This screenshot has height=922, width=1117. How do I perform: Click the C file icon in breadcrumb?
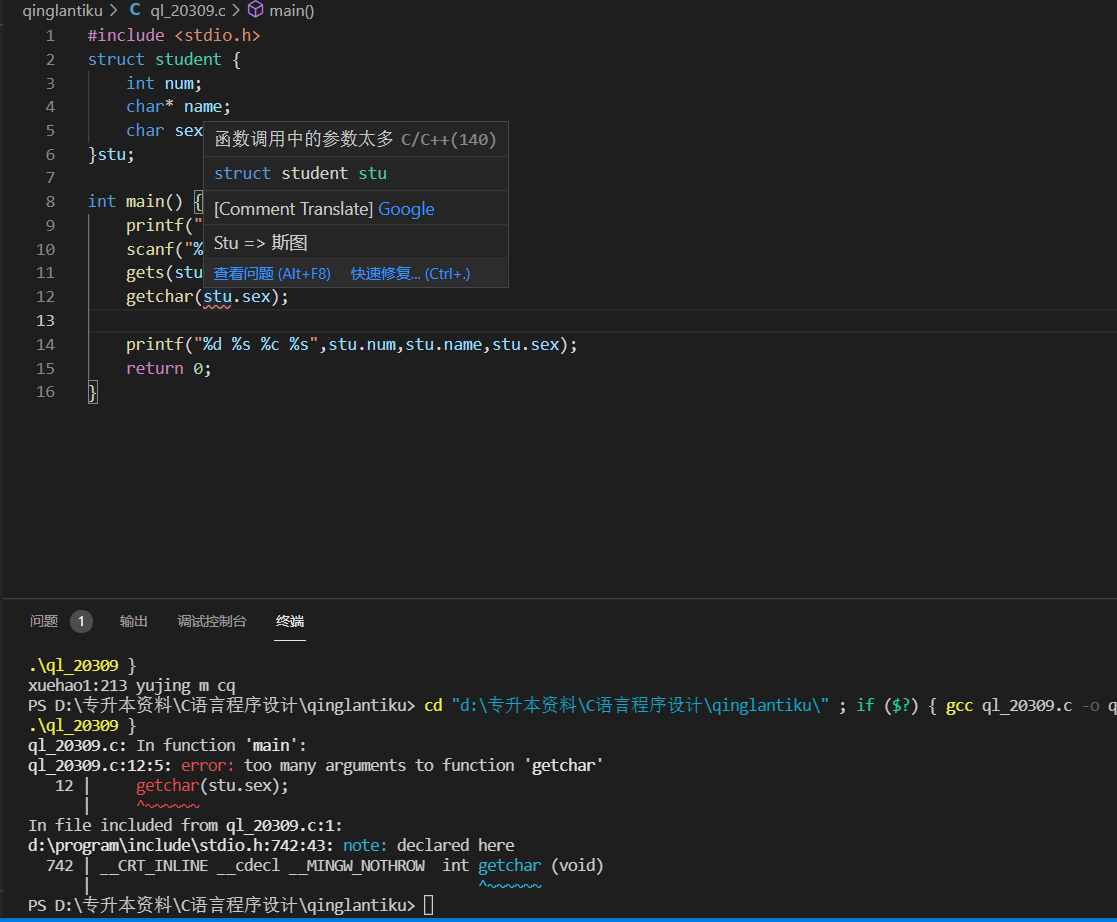135,10
